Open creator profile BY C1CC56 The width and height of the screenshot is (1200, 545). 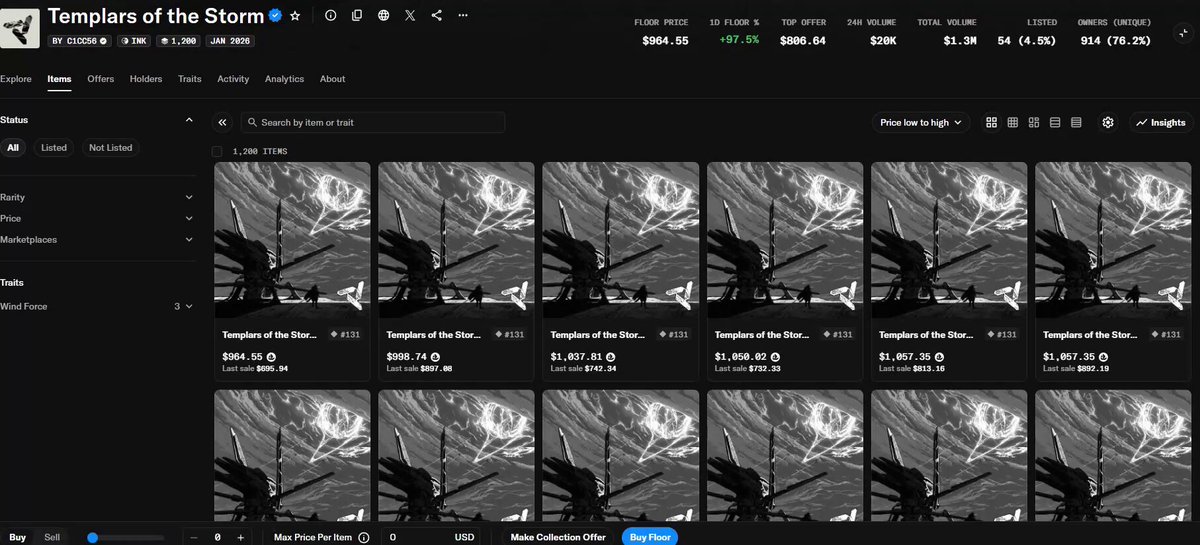point(80,41)
